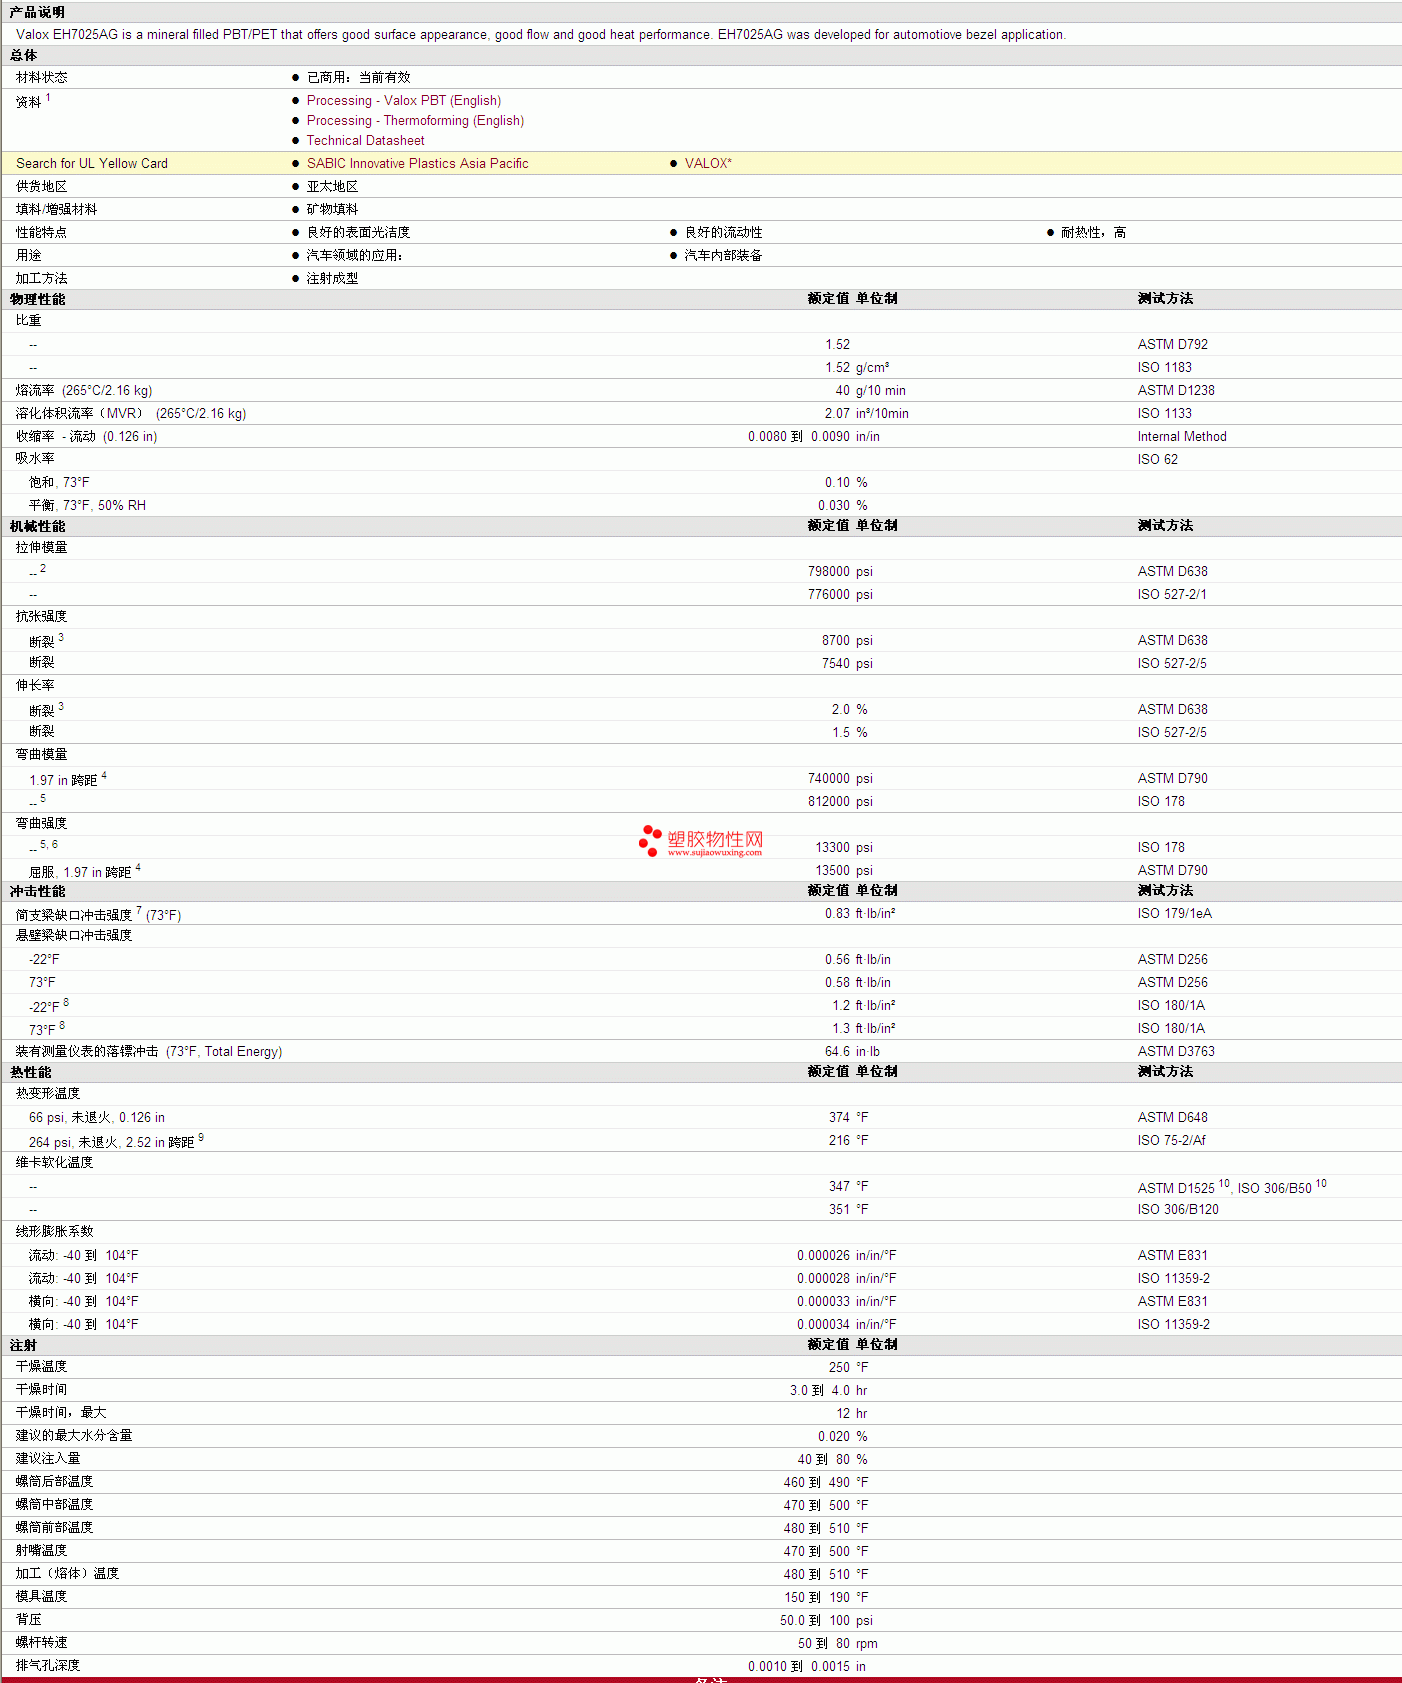Click the 机械性能 section header
Viewport: 1402px width, 1683px height.
click(37, 526)
